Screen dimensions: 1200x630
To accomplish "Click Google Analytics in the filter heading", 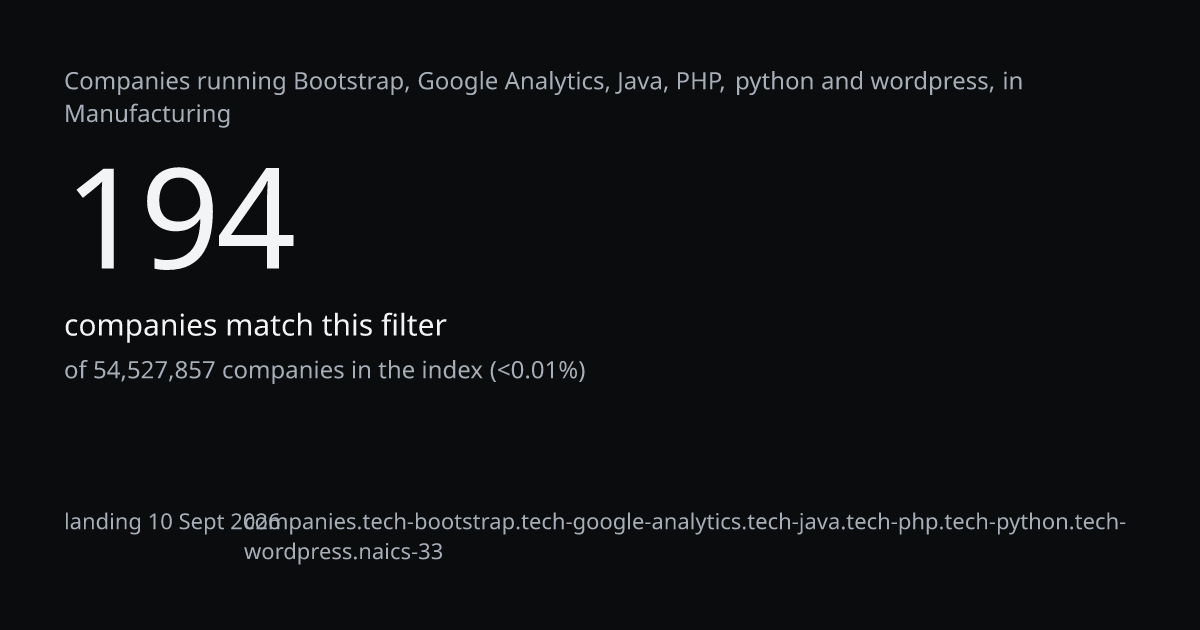I will 512,82.
